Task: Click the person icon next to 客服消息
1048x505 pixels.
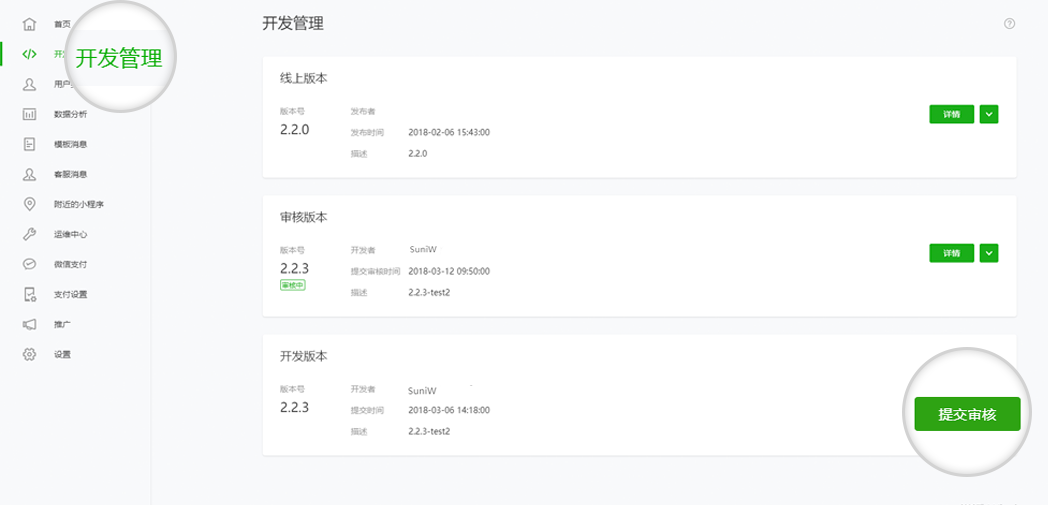Action: 30,174
